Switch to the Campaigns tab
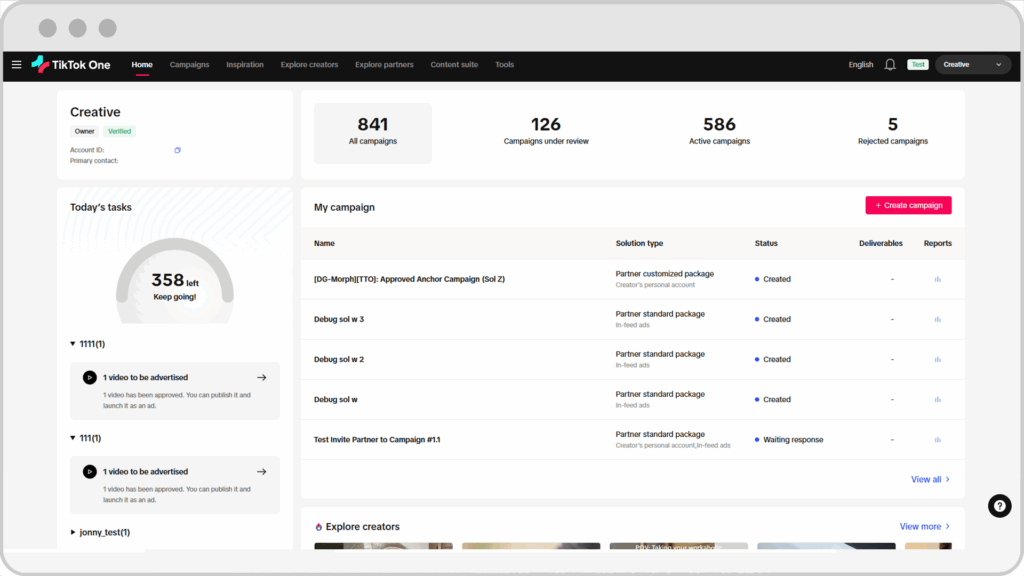 tap(189, 65)
